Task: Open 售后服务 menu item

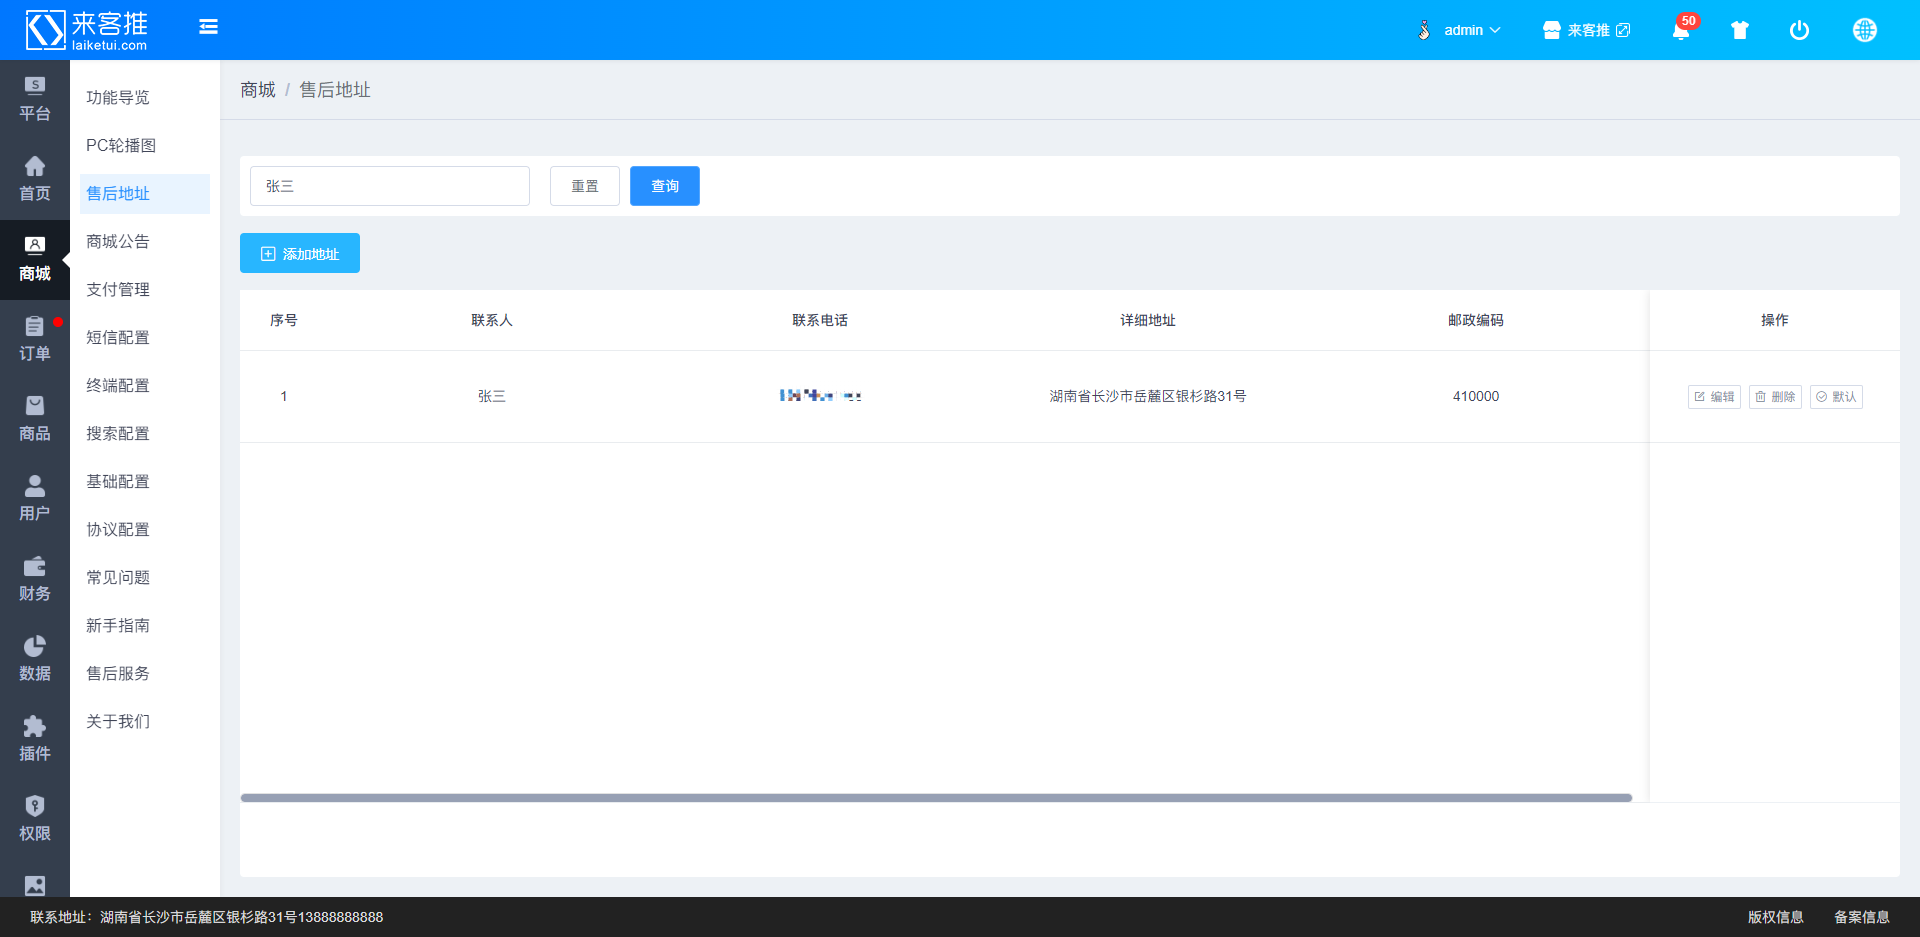Action: (145, 673)
